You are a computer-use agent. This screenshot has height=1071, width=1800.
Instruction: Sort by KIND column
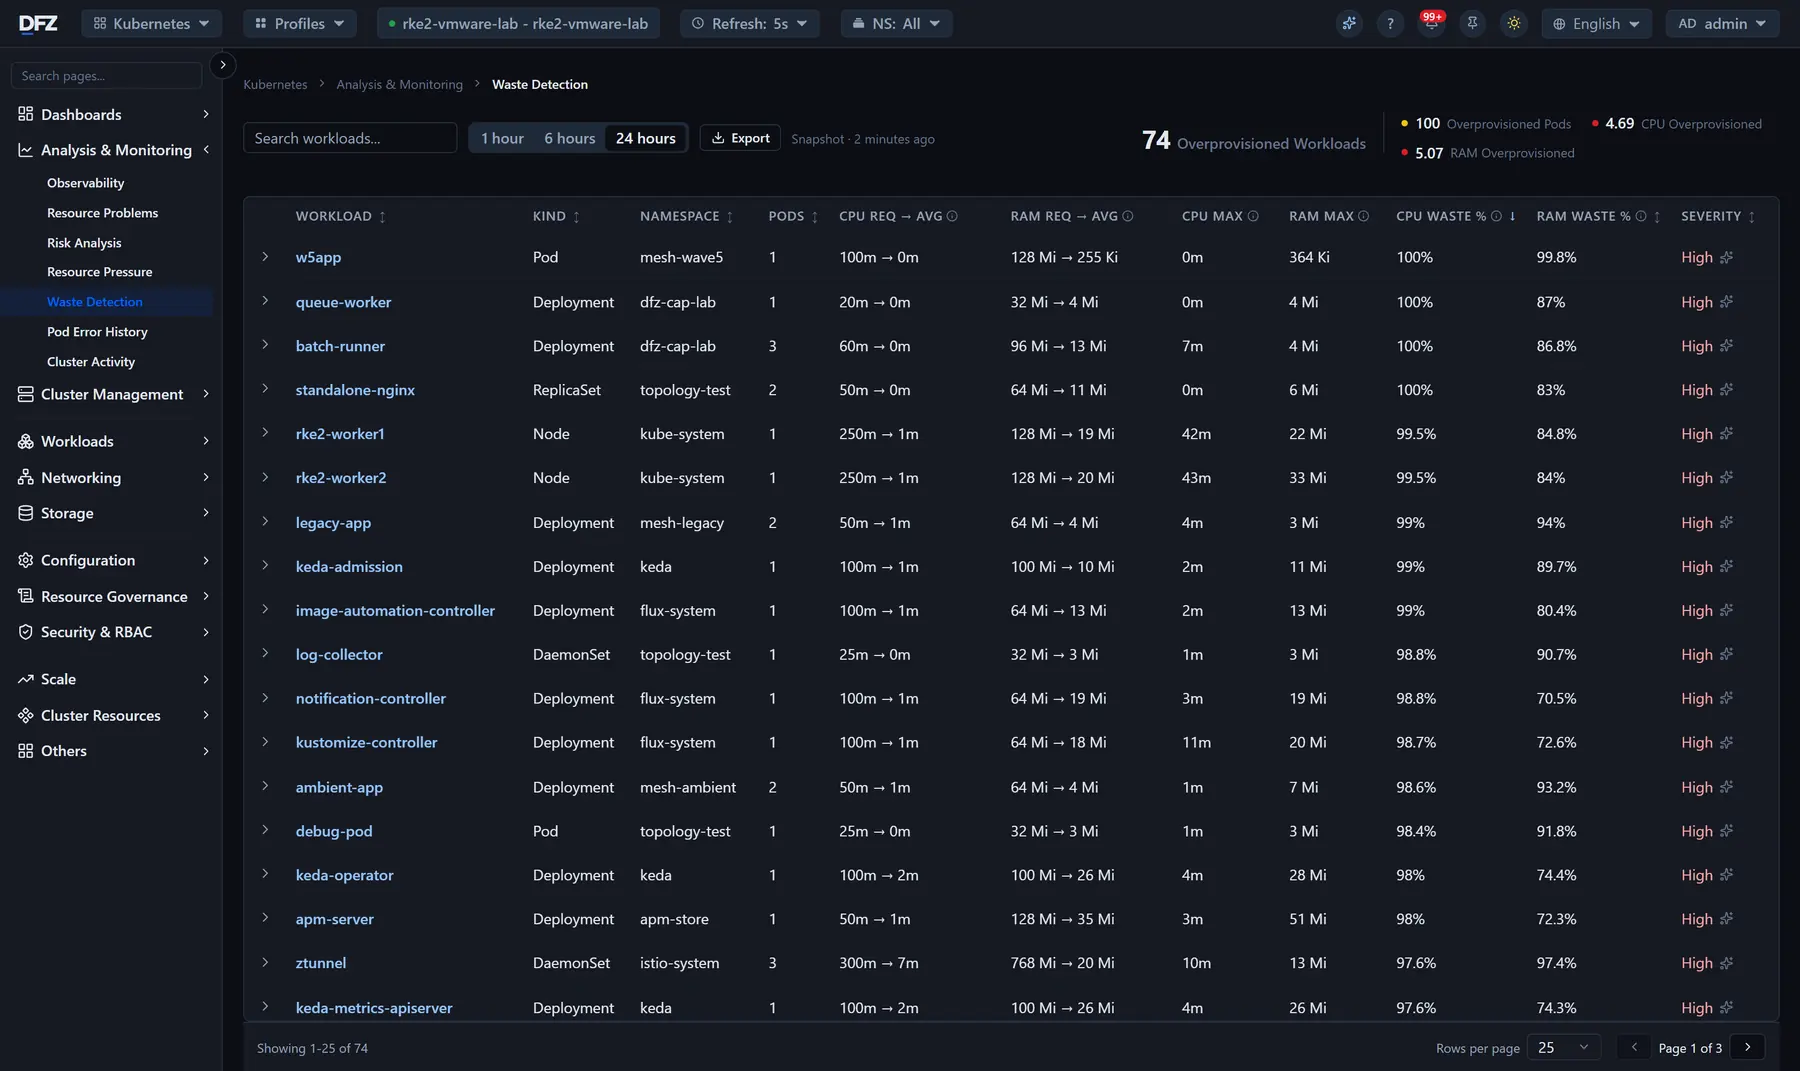pos(556,216)
